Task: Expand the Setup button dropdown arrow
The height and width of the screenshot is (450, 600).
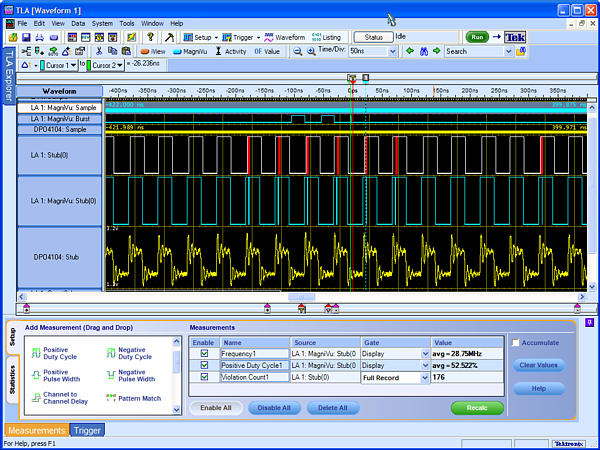Action: [x=216, y=38]
